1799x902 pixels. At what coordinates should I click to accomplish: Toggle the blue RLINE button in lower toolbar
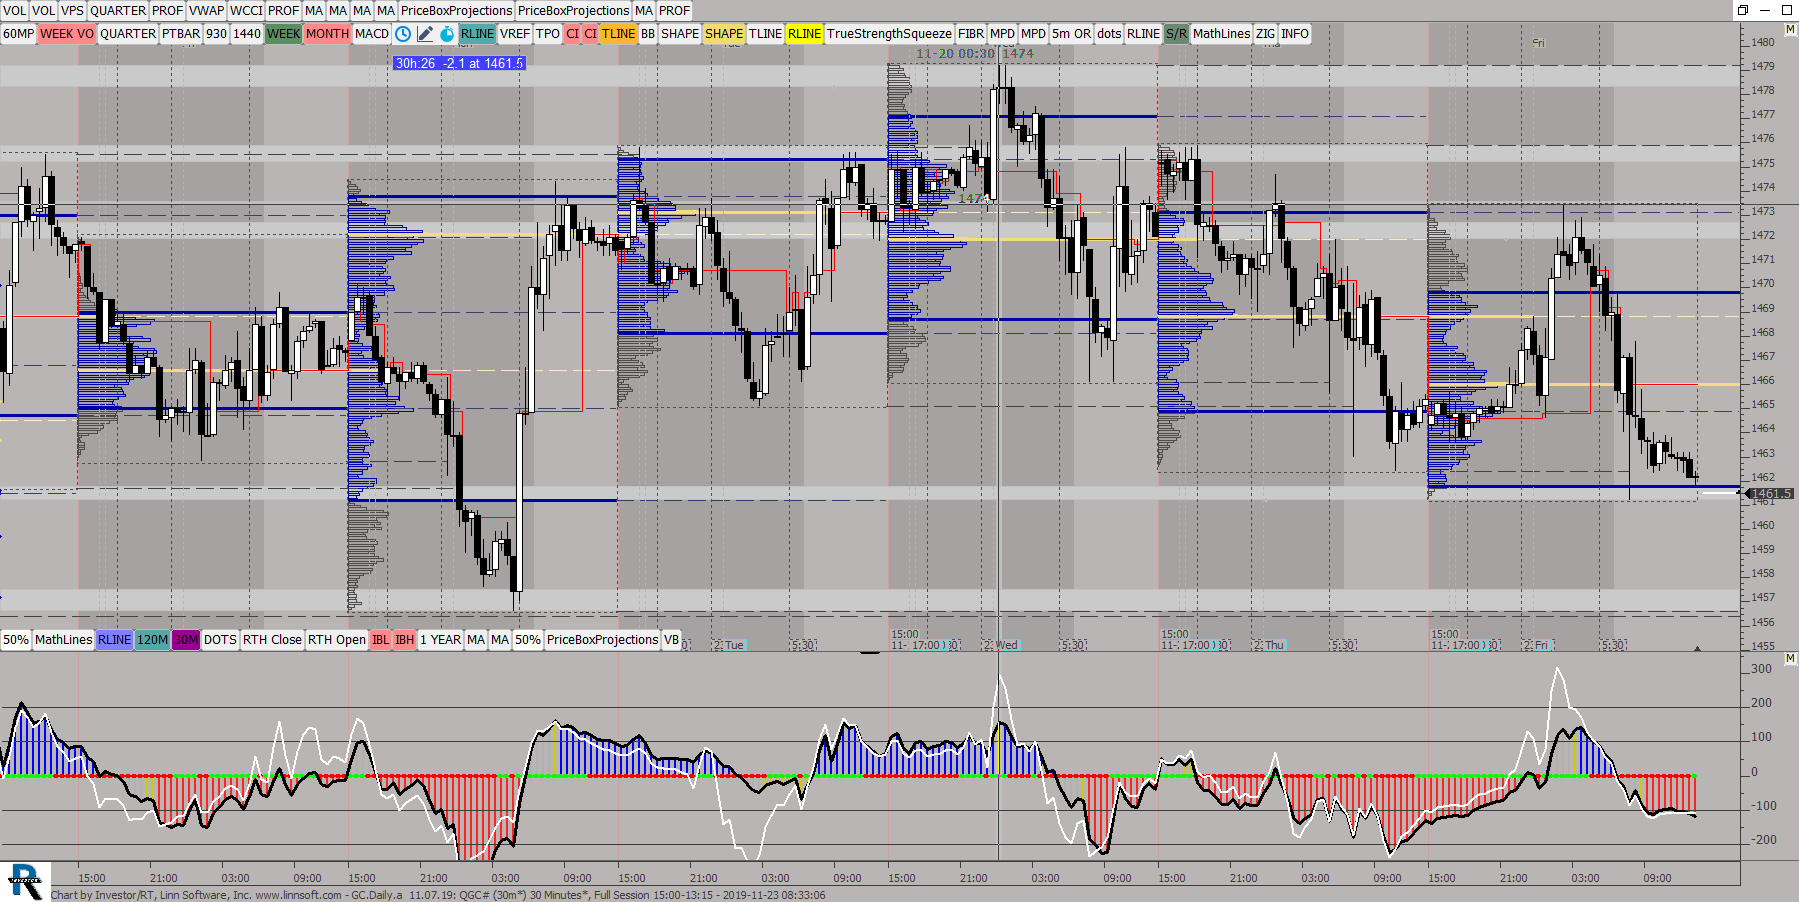114,640
